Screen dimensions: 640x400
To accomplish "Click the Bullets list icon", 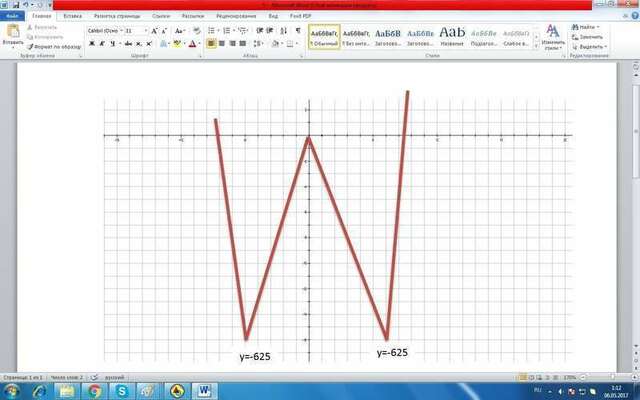I will tap(211, 31).
